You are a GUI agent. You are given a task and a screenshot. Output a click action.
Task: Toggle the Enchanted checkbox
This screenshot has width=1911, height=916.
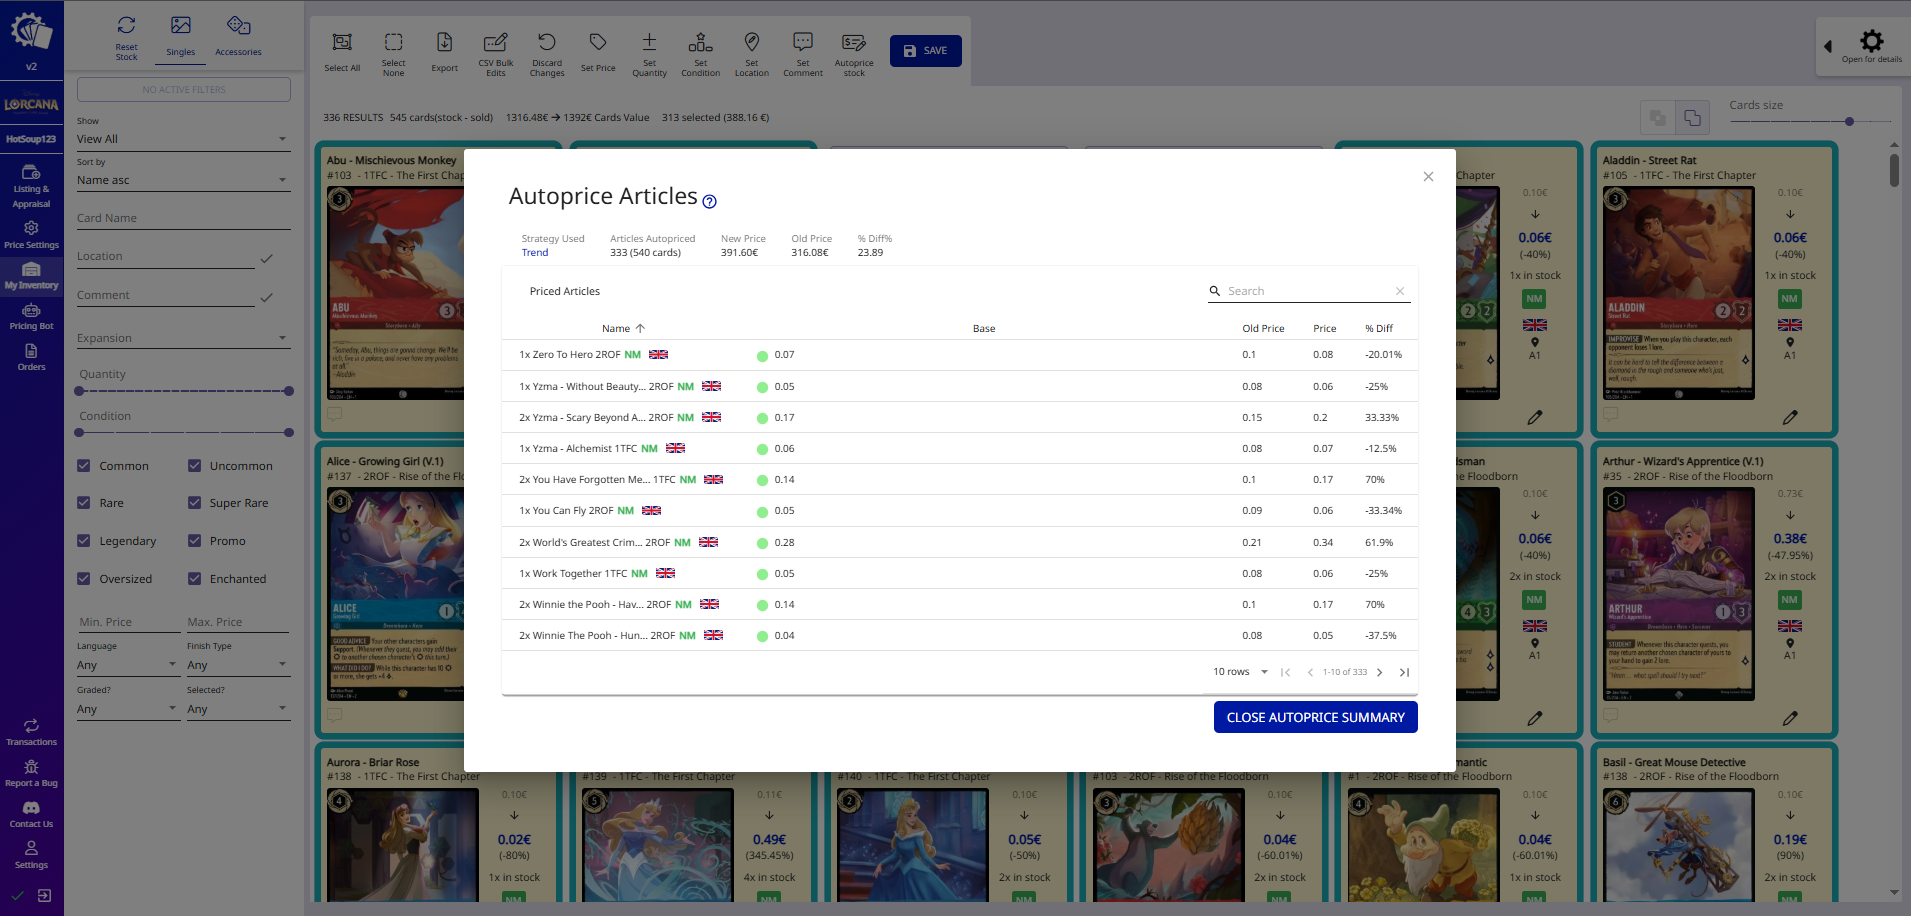[195, 579]
